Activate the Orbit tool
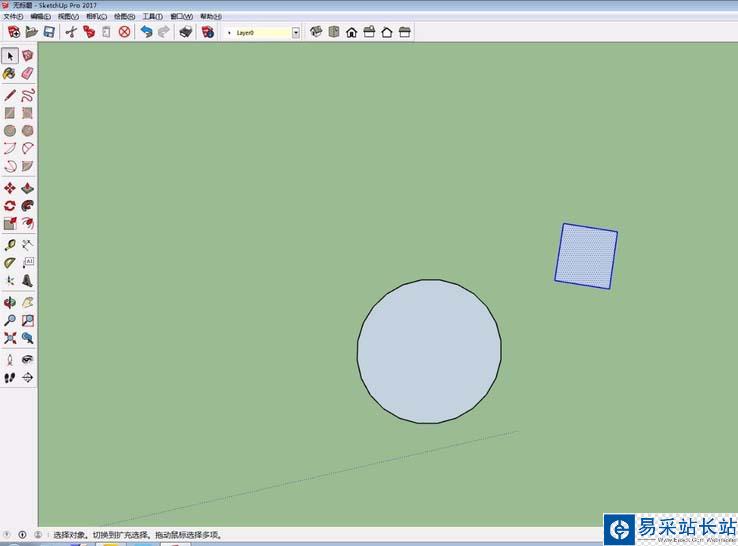This screenshot has height=546, width=738. tap(10, 303)
